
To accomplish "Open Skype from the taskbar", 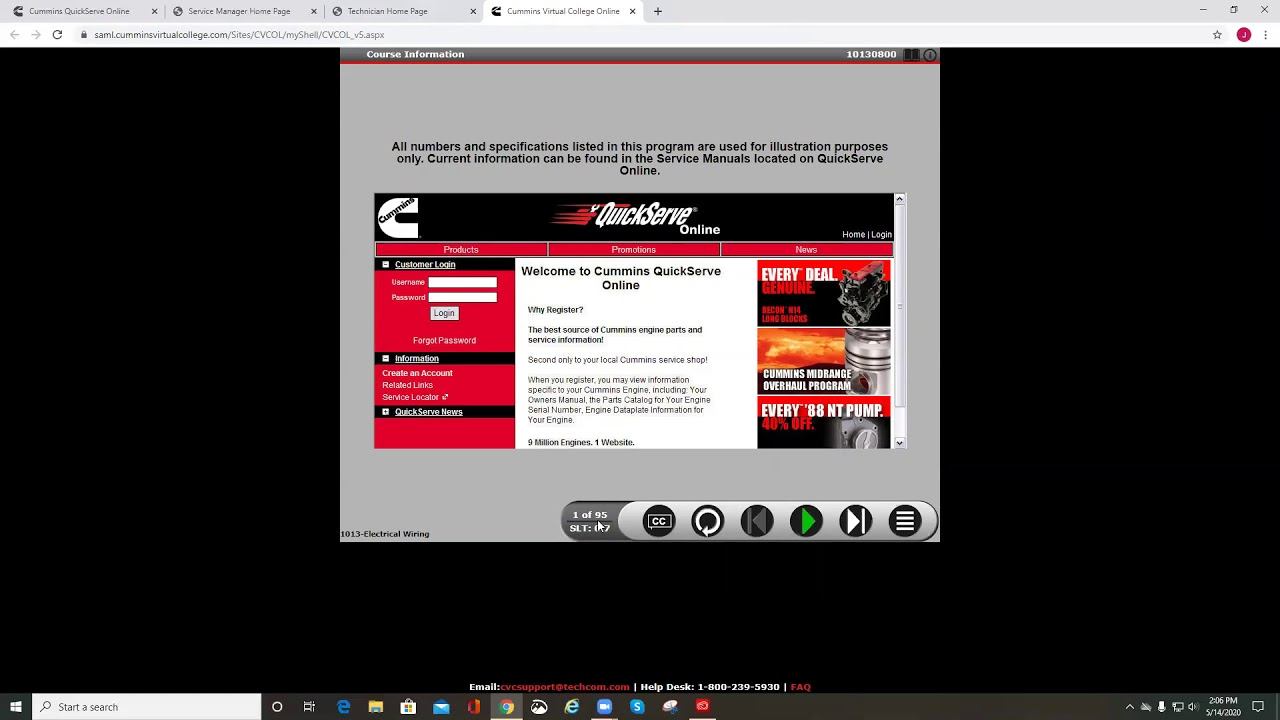I will 637,707.
